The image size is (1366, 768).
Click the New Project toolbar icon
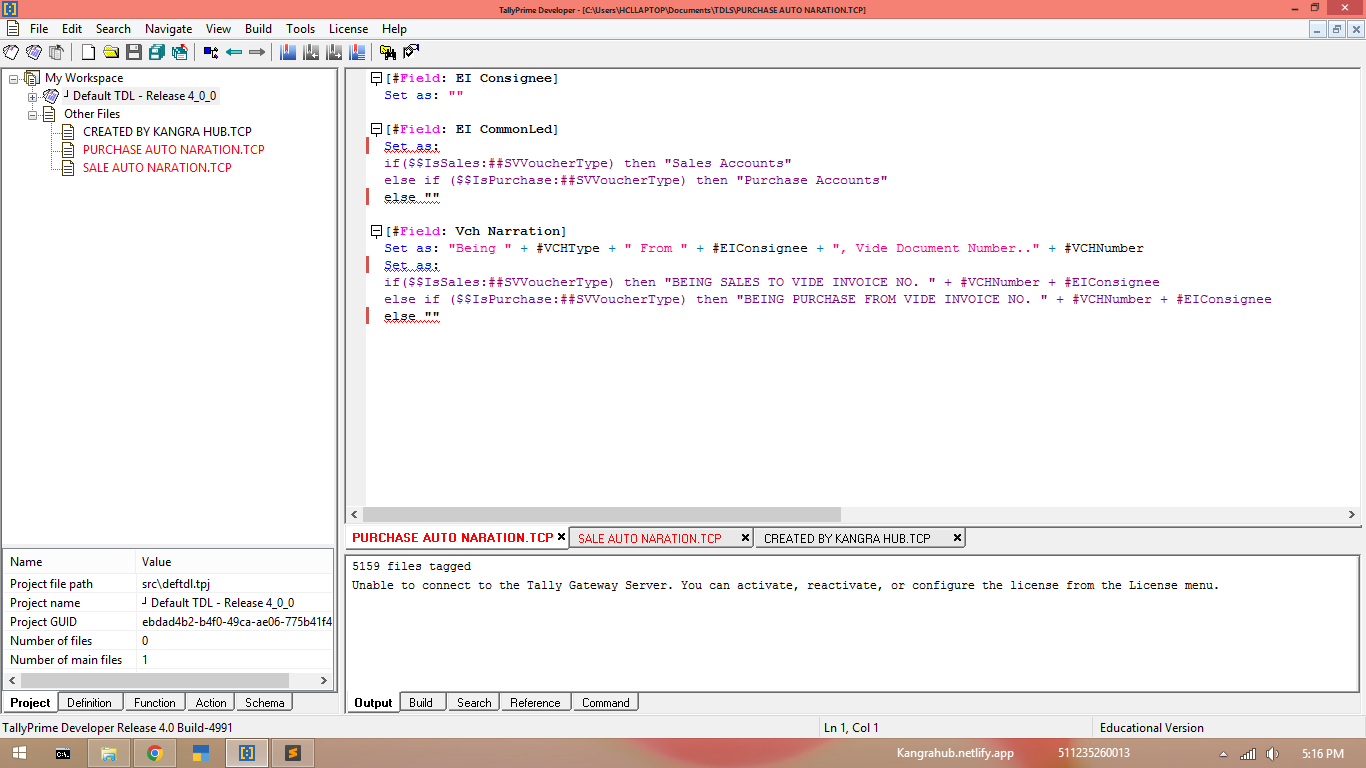tap(11, 52)
